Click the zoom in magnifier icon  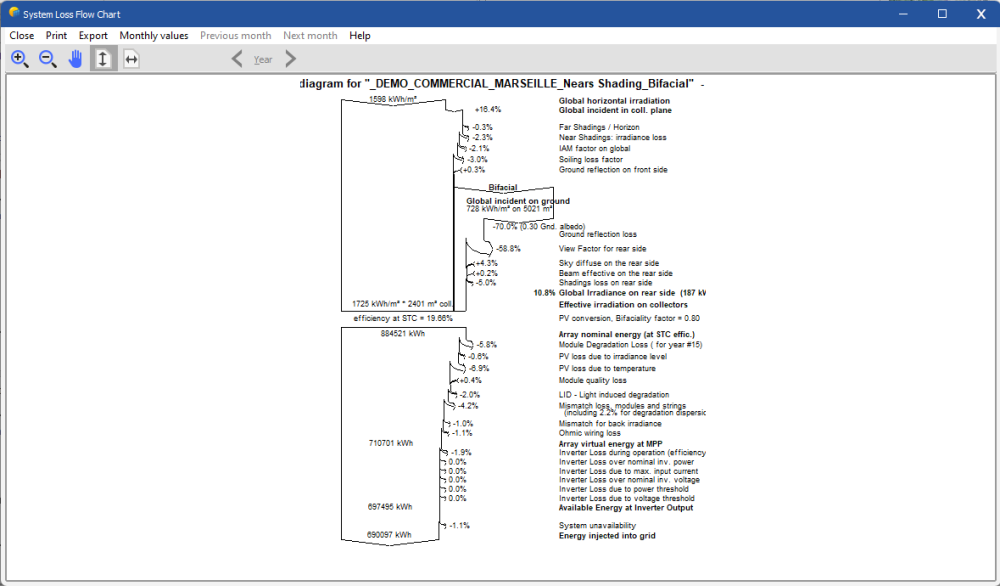(x=19, y=59)
